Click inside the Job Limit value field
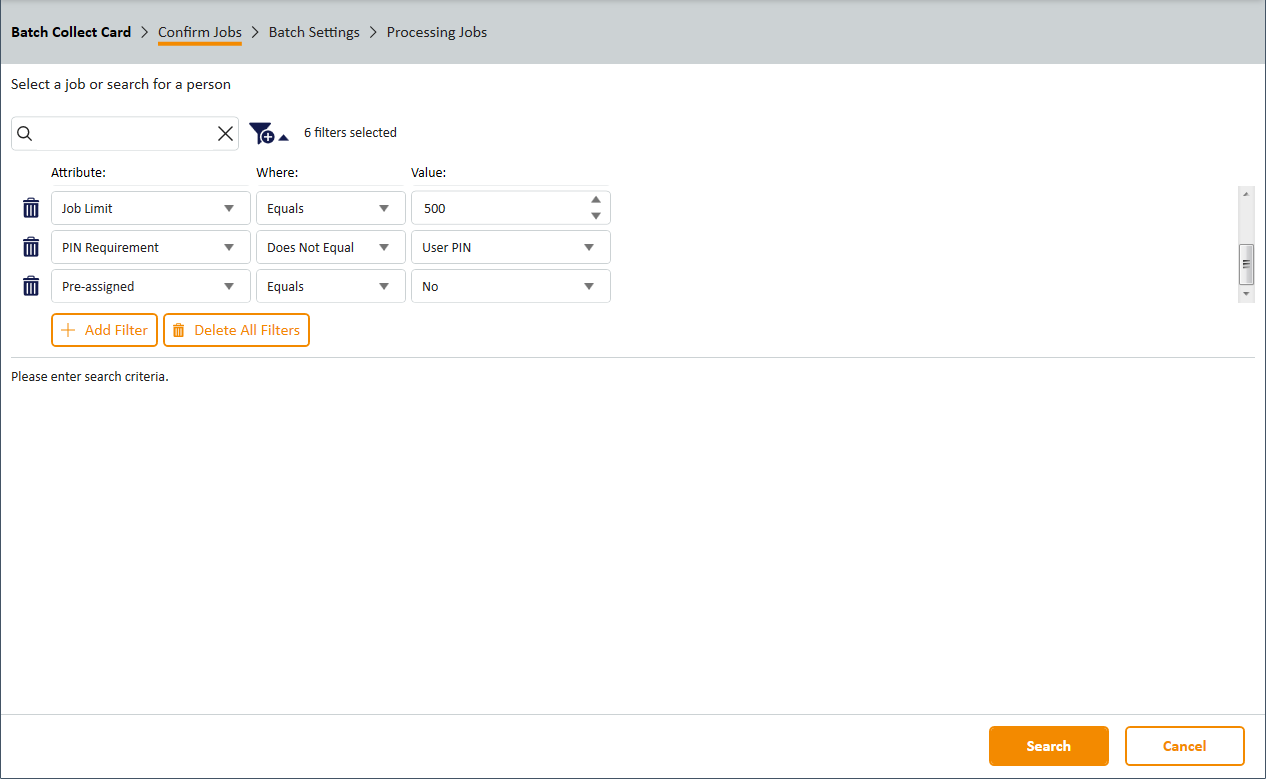Screen dimensions: 1266x779 pos(495,208)
